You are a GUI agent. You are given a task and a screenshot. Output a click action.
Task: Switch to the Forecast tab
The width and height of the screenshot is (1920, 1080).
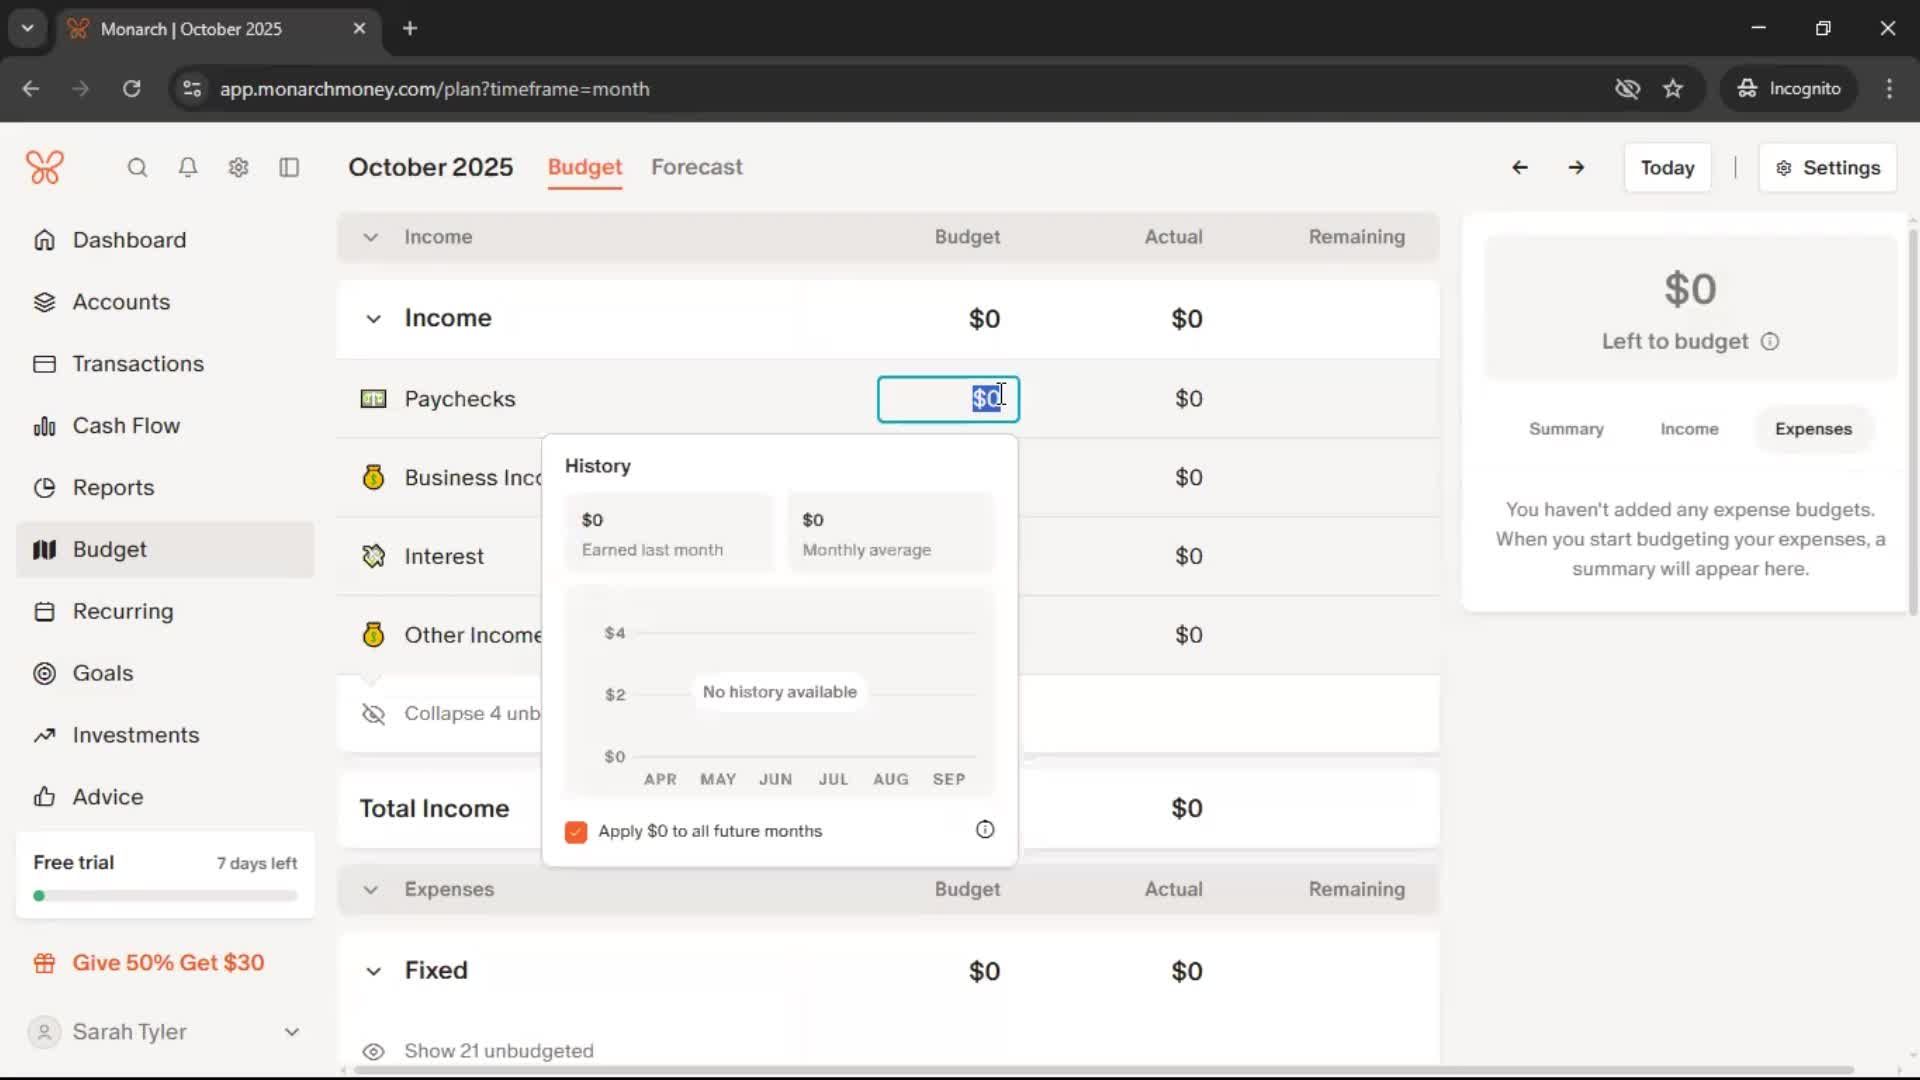696,167
